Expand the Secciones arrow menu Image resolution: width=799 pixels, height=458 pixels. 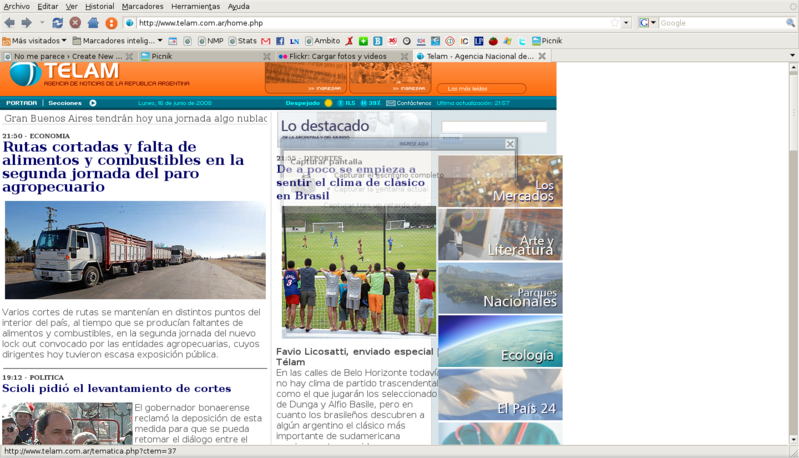[93, 103]
